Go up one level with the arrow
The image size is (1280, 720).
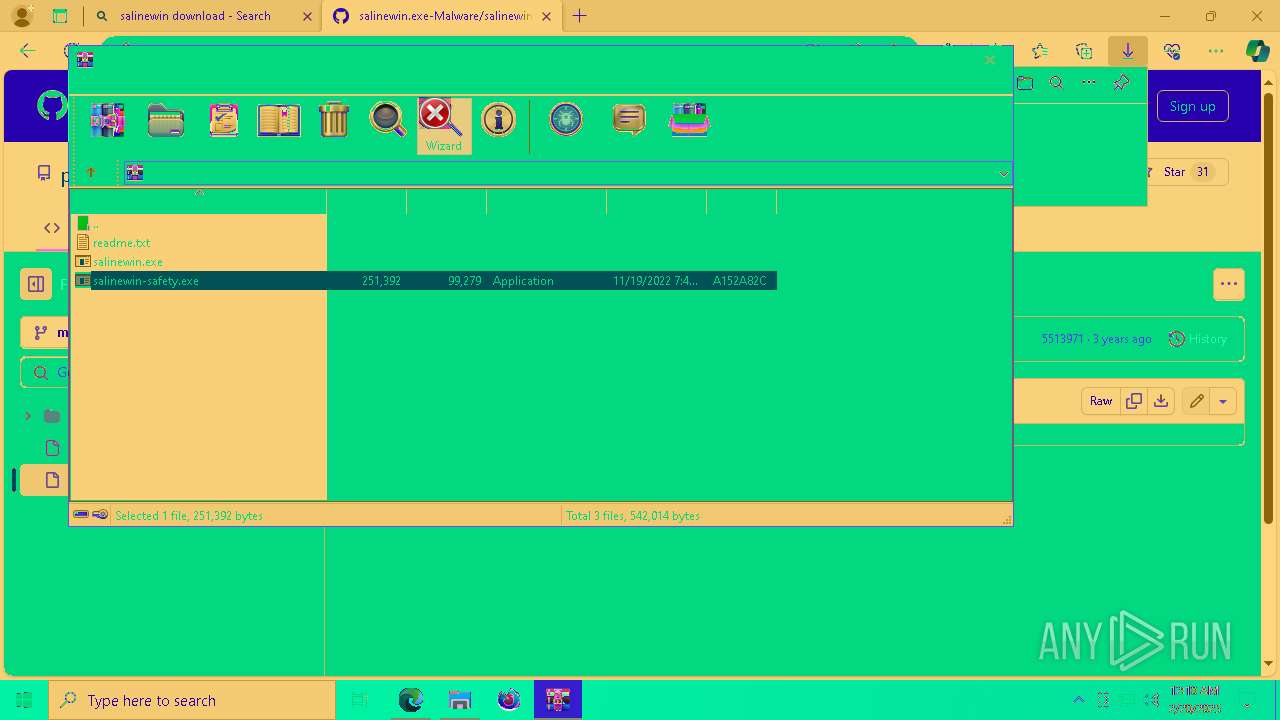point(91,173)
